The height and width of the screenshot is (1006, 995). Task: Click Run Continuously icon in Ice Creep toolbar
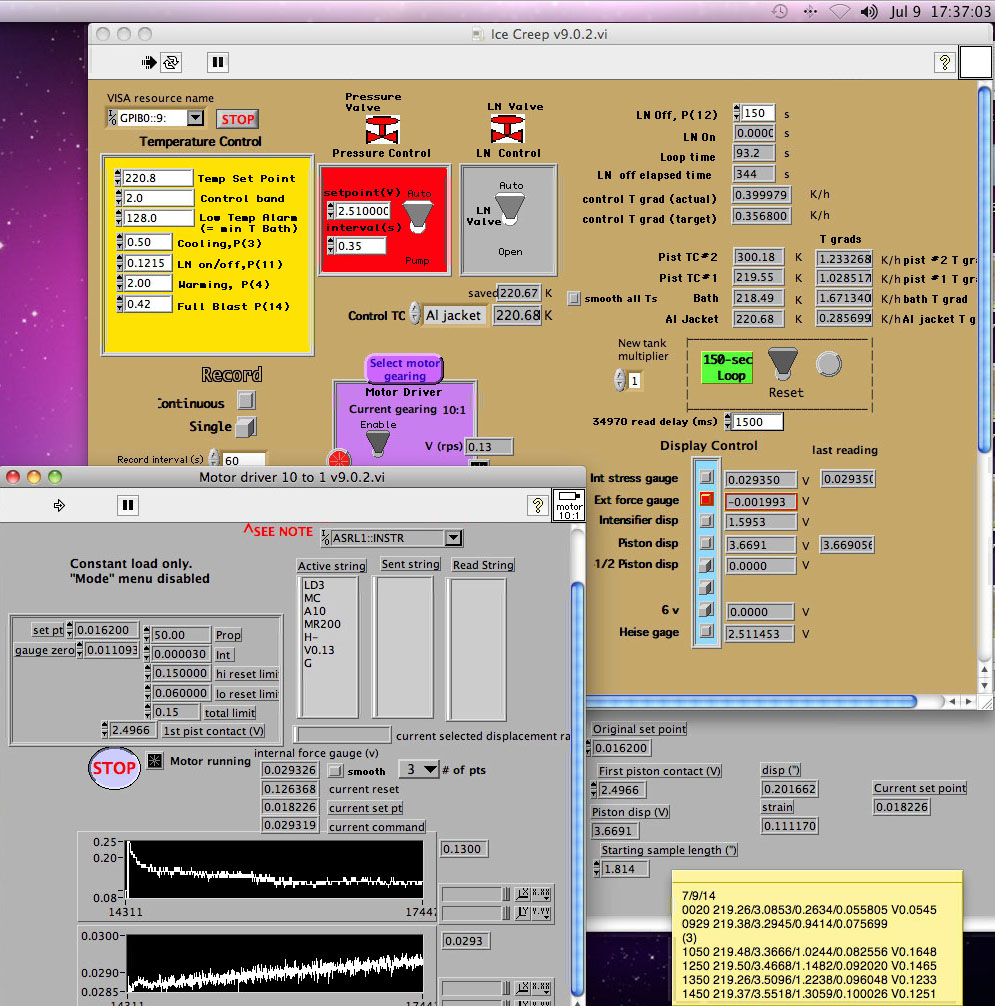(x=172, y=62)
